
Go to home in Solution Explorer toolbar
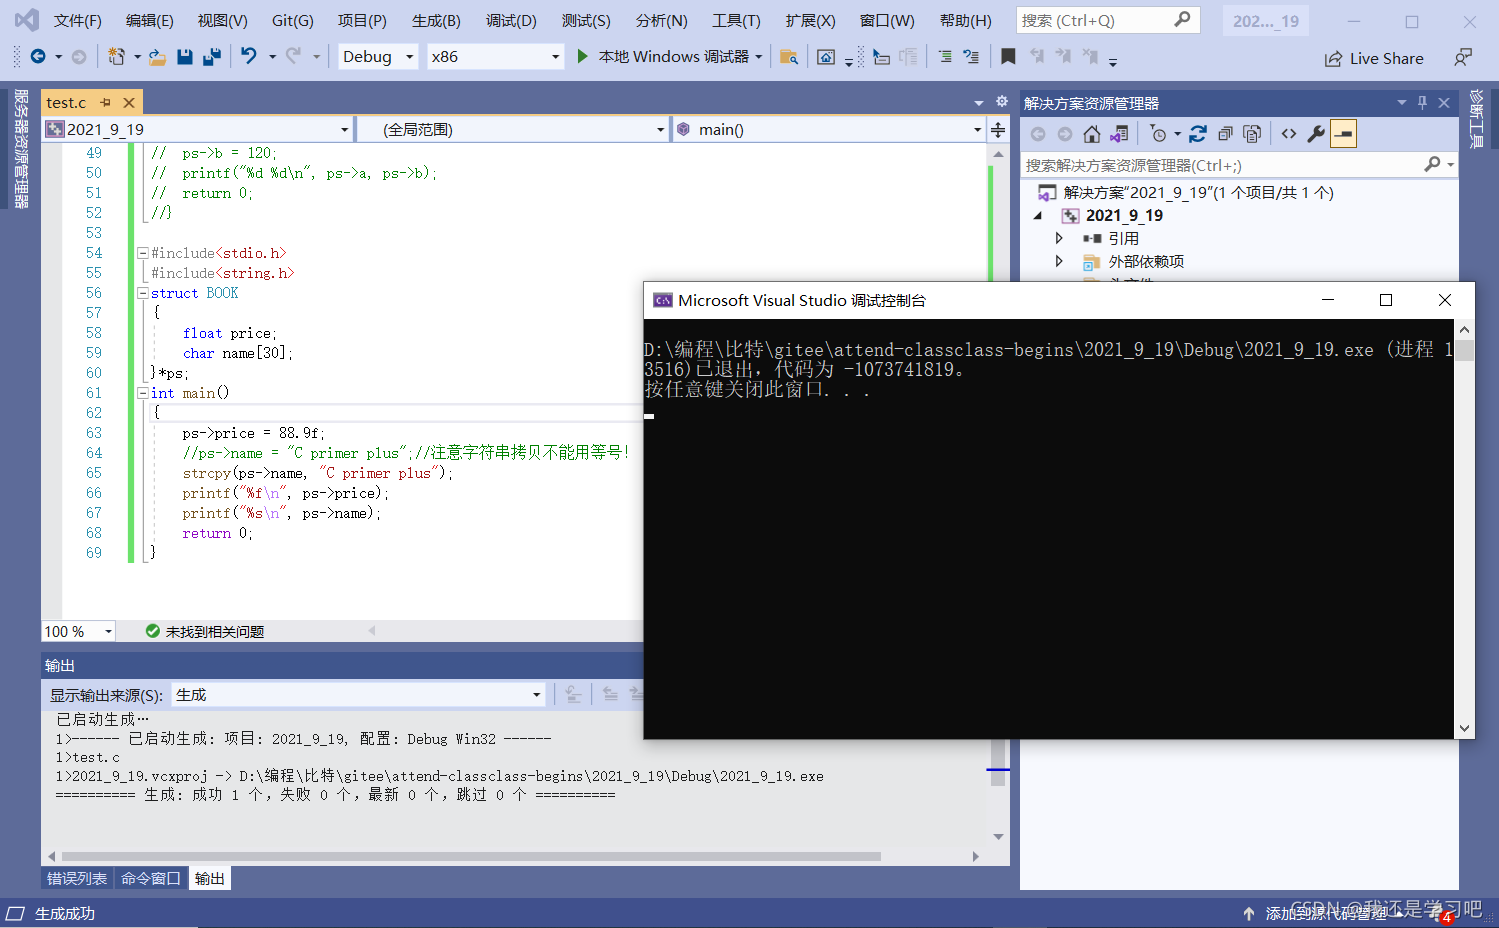pyautogui.click(x=1092, y=134)
